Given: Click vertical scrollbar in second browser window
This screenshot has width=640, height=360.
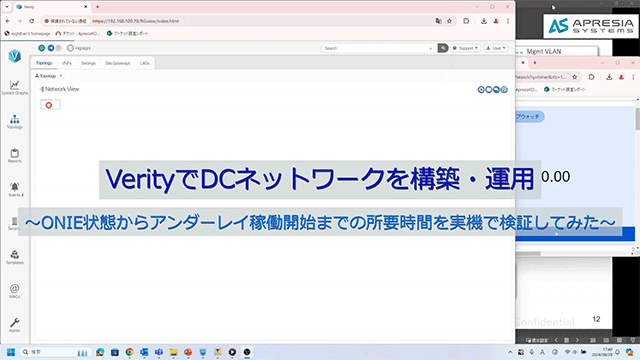Looking at the screenshot, I should (x=637, y=119).
